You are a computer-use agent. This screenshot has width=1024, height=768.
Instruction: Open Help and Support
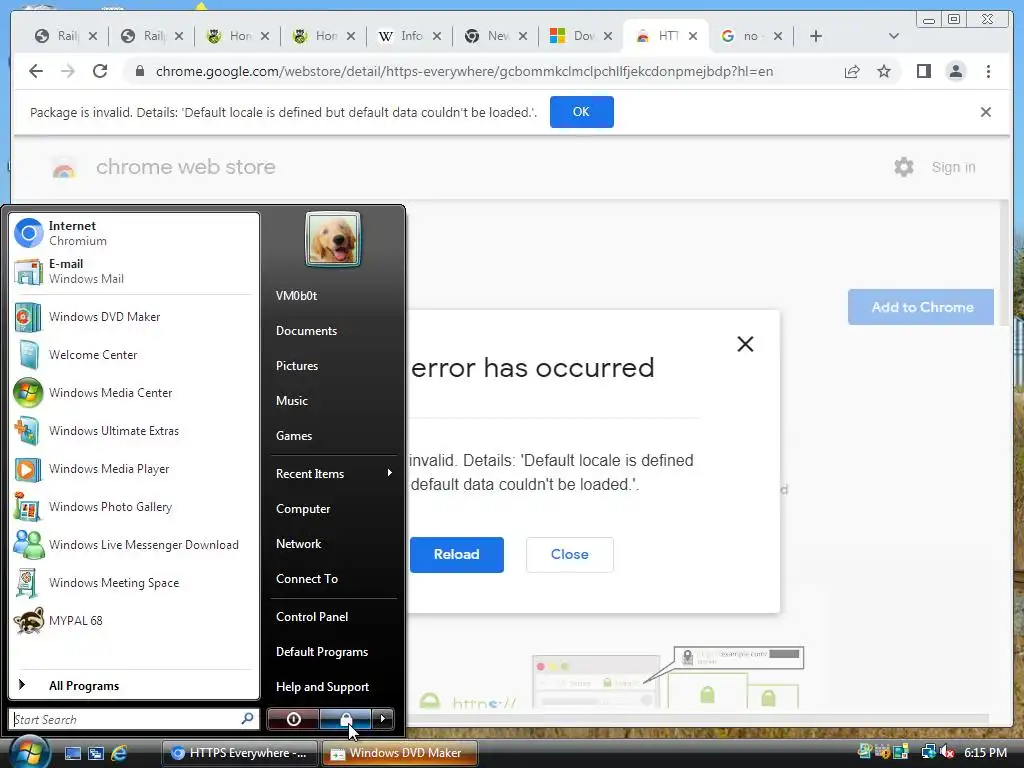[x=322, y=686]
